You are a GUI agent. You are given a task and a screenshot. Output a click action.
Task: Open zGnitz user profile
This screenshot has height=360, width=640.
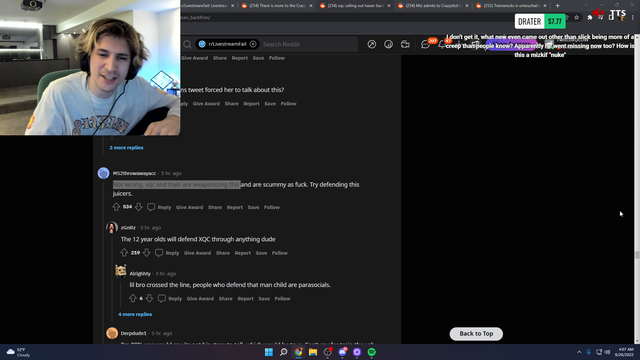128,228
